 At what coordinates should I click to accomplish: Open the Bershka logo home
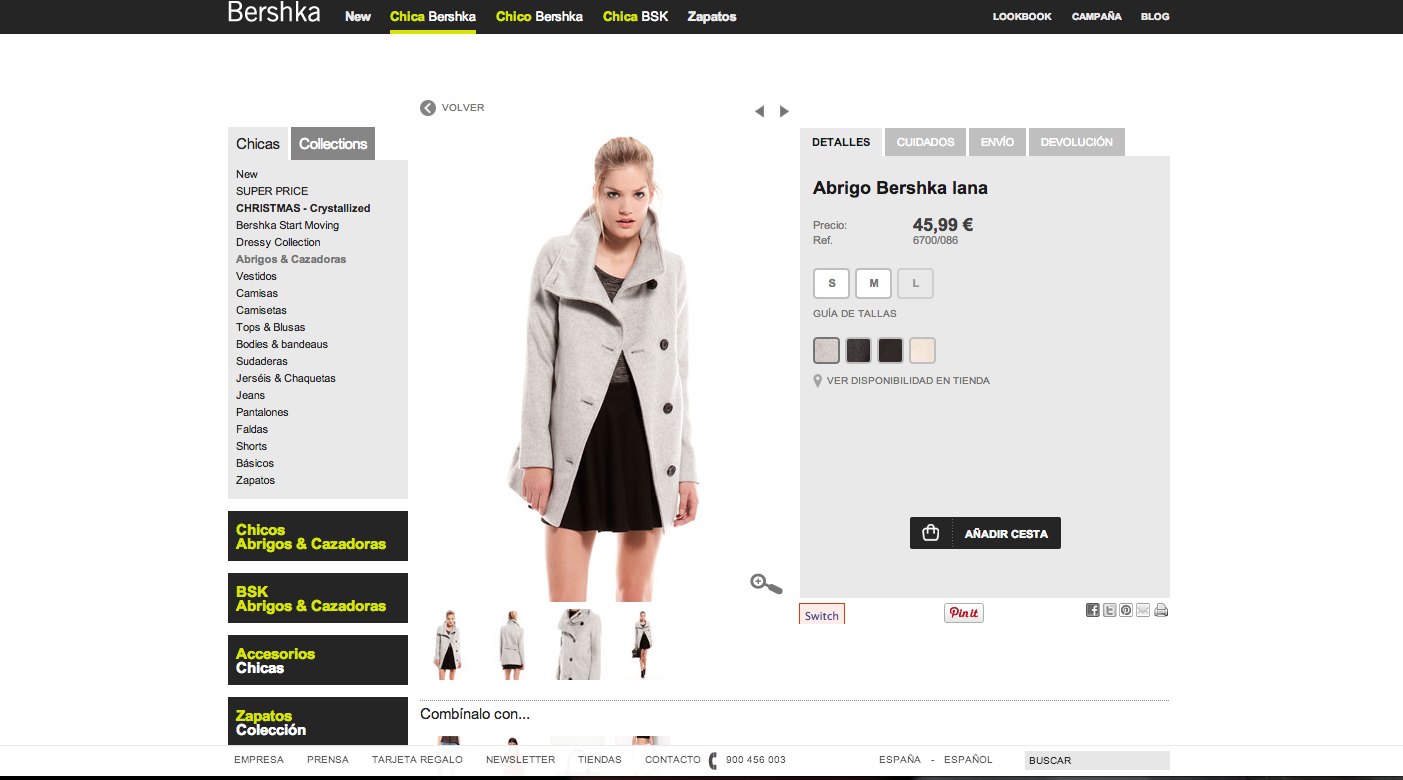point(274,13)
